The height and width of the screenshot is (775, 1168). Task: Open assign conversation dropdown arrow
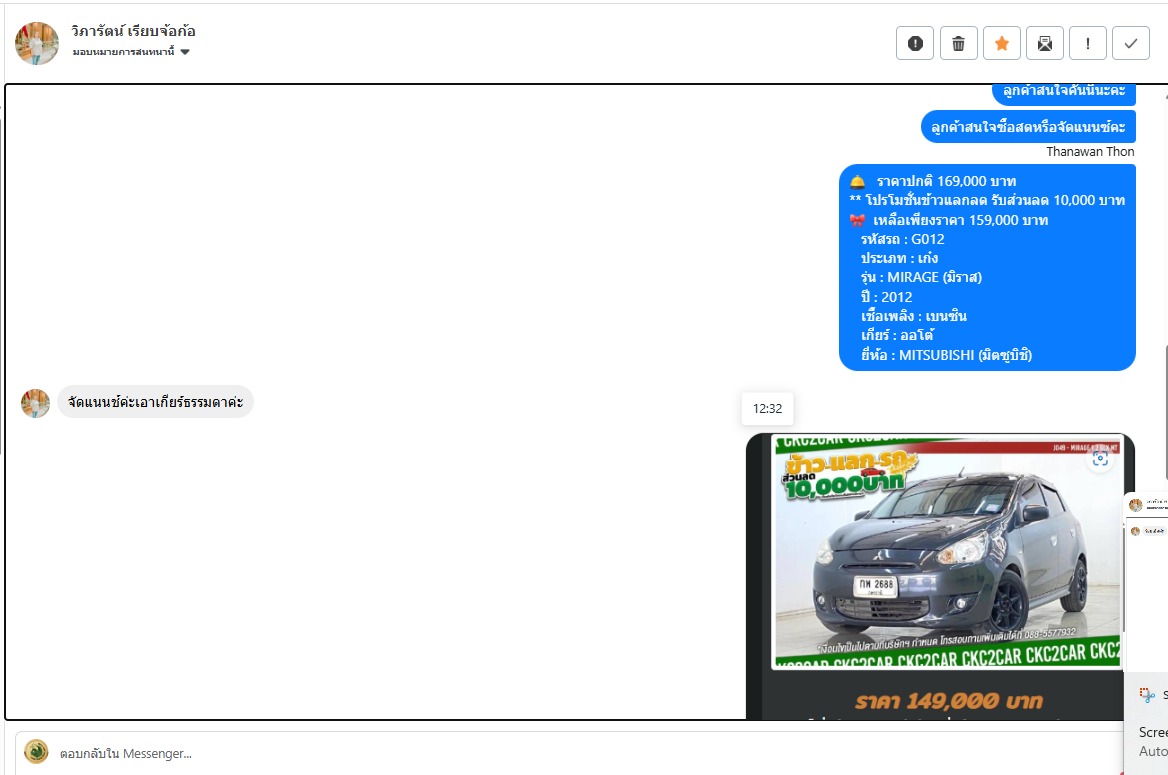click(x=185, y=51)
